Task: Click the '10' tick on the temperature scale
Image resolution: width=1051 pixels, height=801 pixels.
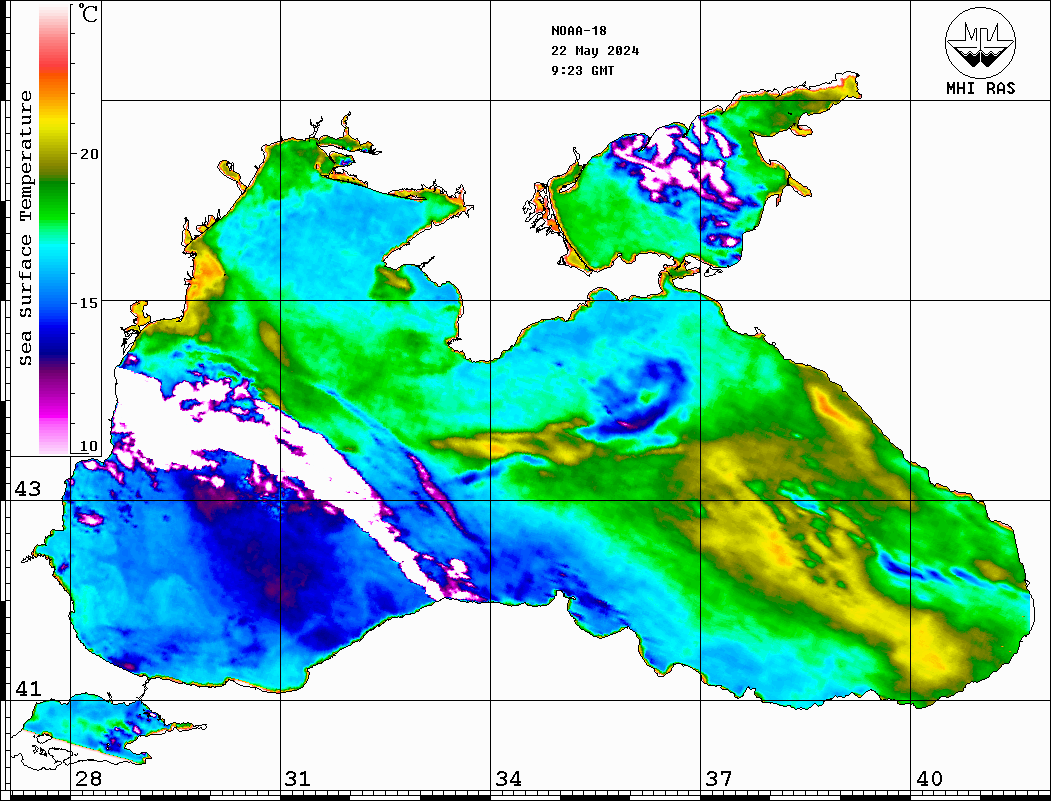Action: [x=89, y=446]
